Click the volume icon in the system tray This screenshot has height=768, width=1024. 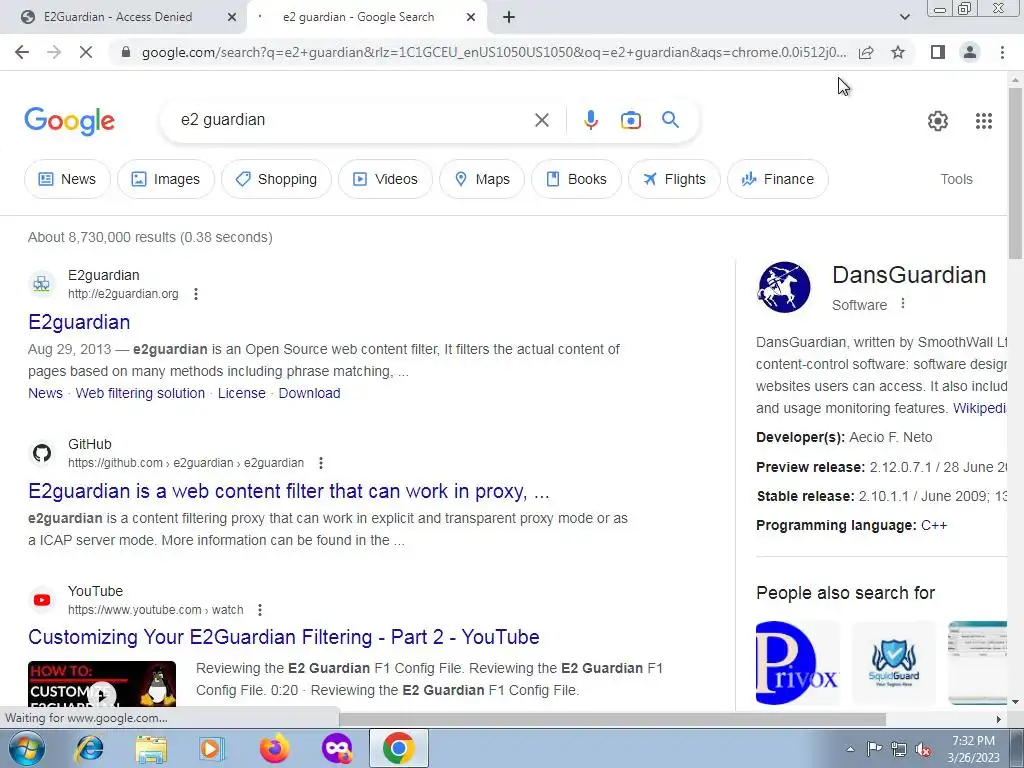coord(923,750)
